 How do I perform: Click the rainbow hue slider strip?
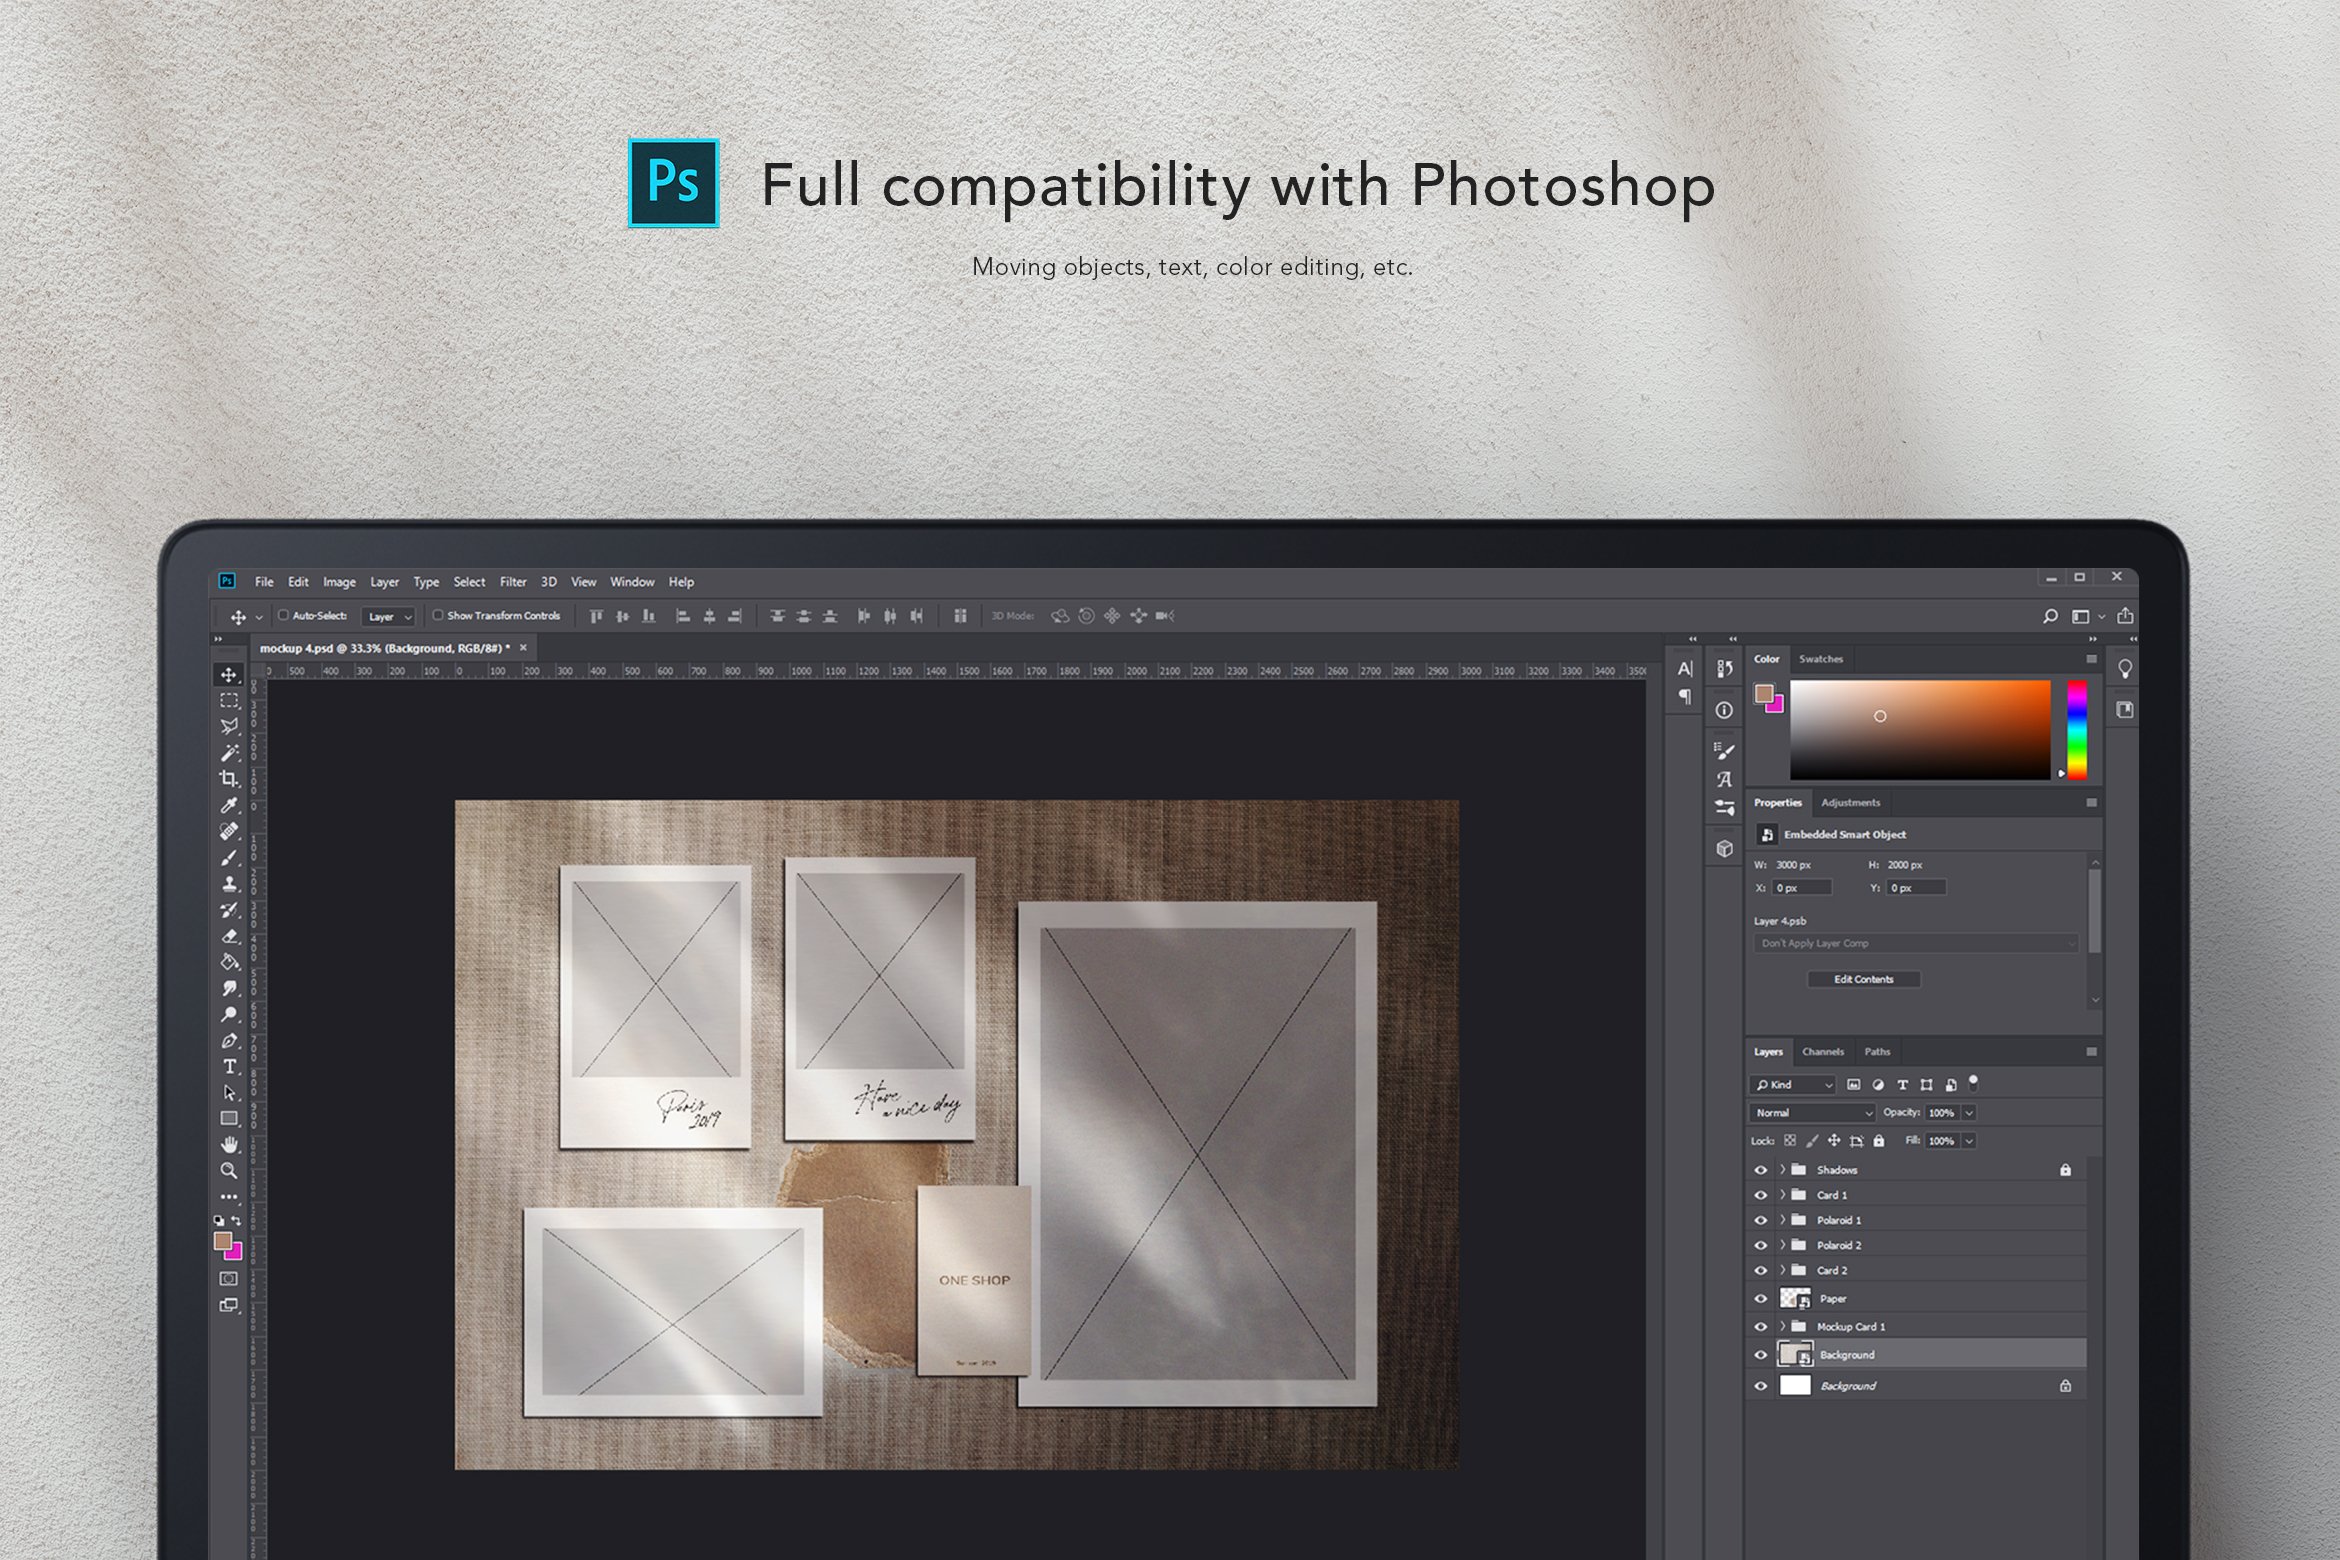(2077, 730)
